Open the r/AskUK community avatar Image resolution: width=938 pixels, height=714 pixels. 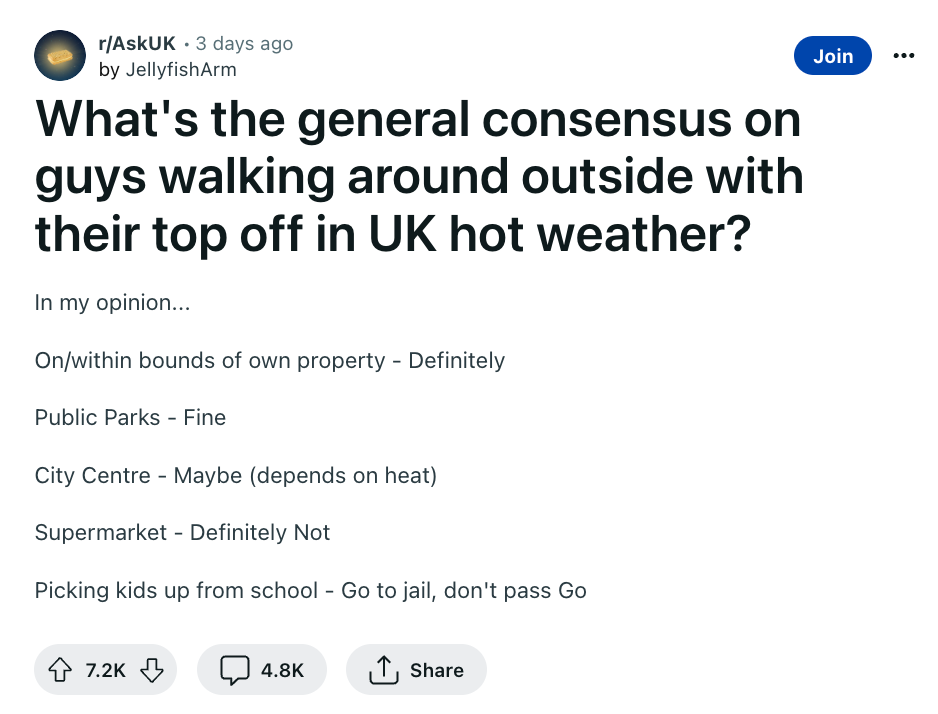[60, 55]
